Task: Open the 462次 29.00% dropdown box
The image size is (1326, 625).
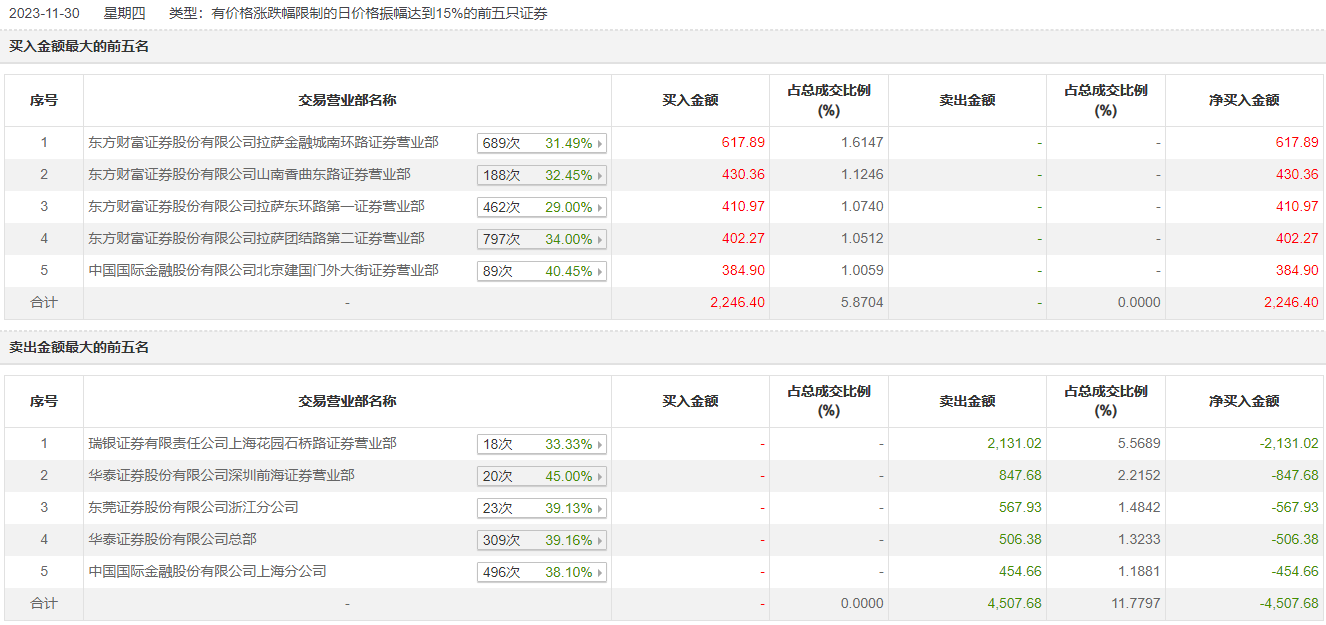Action: pyautogui.click(x=542, y=208)
